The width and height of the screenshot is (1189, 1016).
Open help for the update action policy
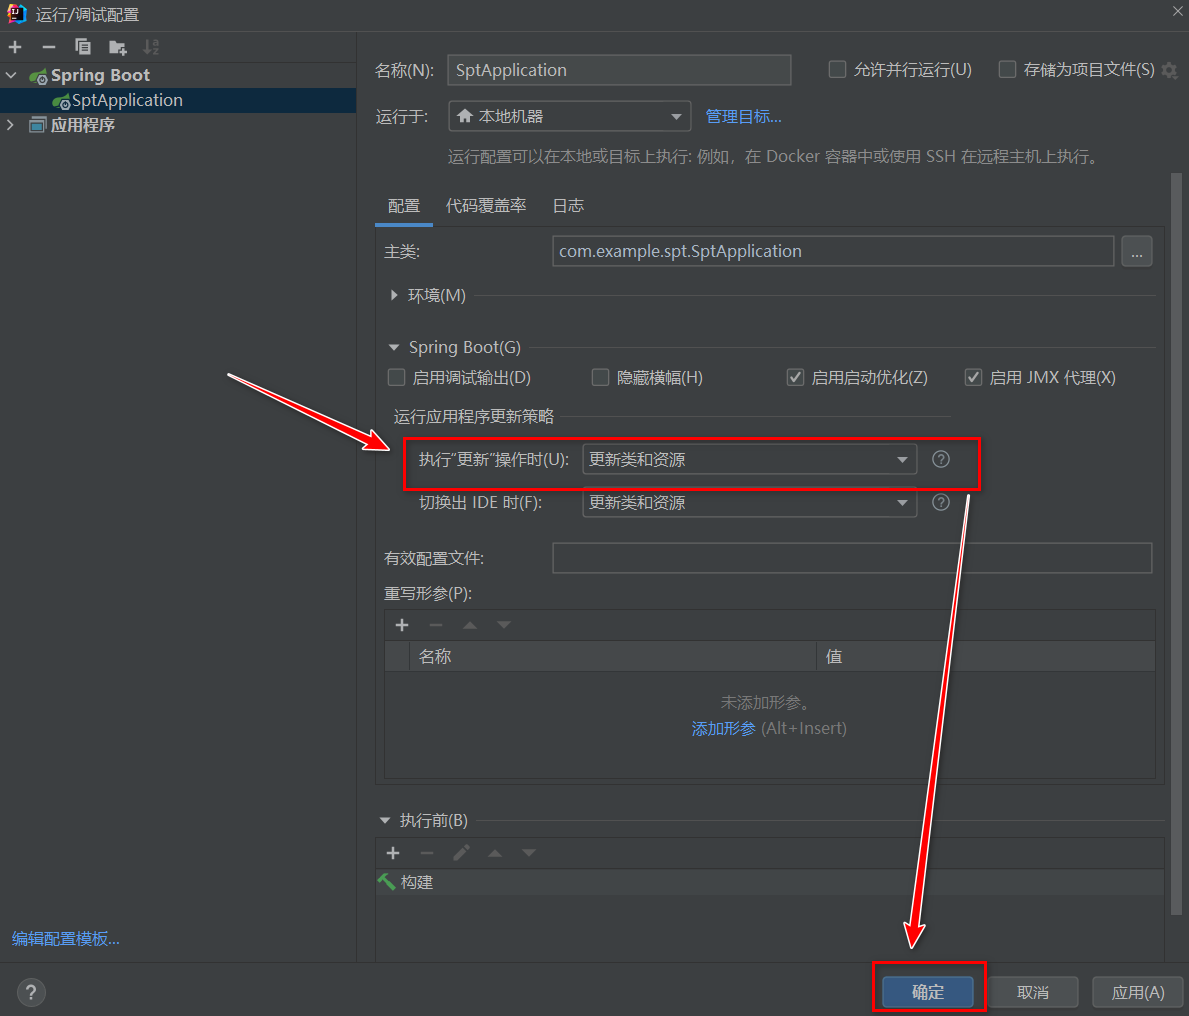[940, 459]
